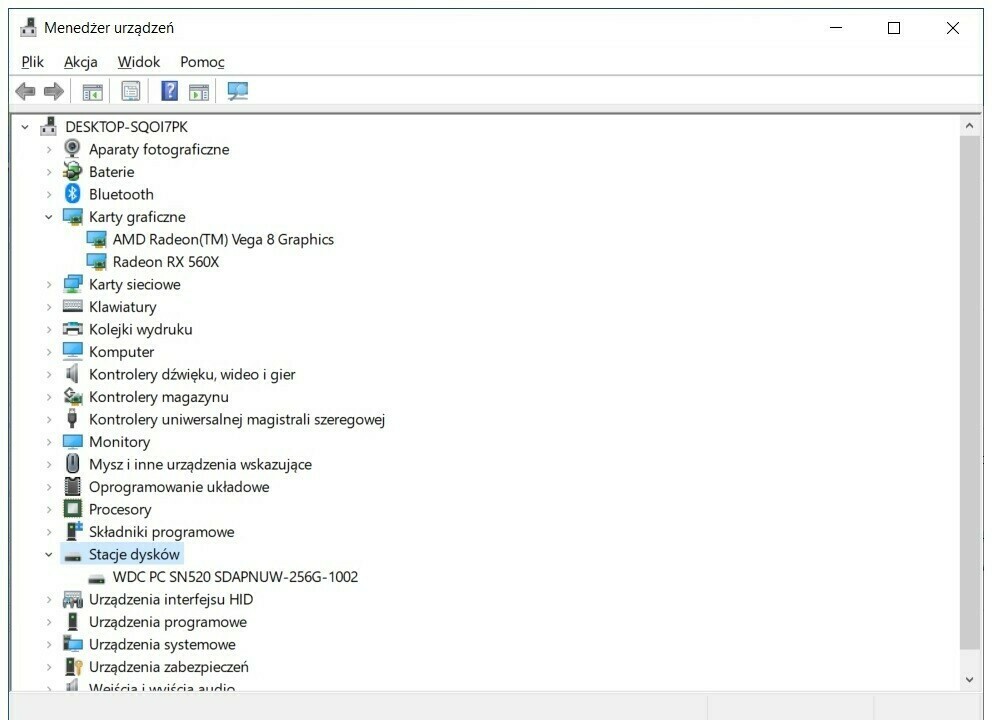Expand the Karty sieciowe category
Viewport: 997px width, 720px height.
click(x=48, y=284)
